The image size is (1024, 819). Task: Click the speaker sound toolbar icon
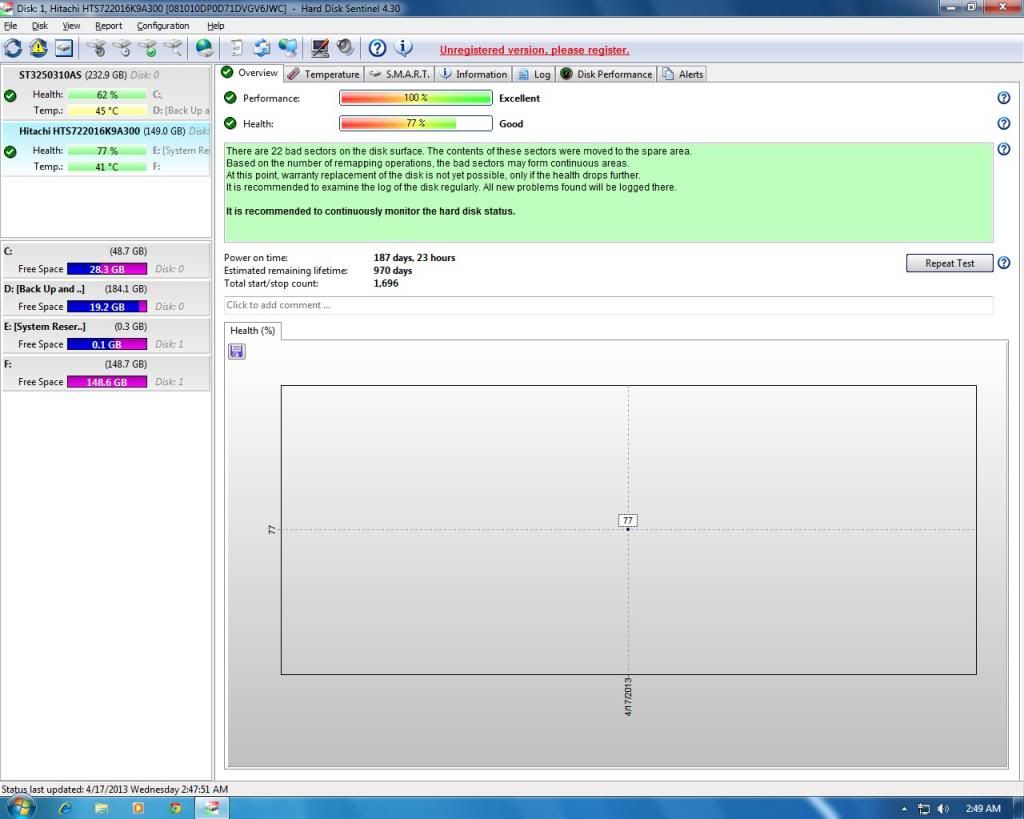pos(345,48)
